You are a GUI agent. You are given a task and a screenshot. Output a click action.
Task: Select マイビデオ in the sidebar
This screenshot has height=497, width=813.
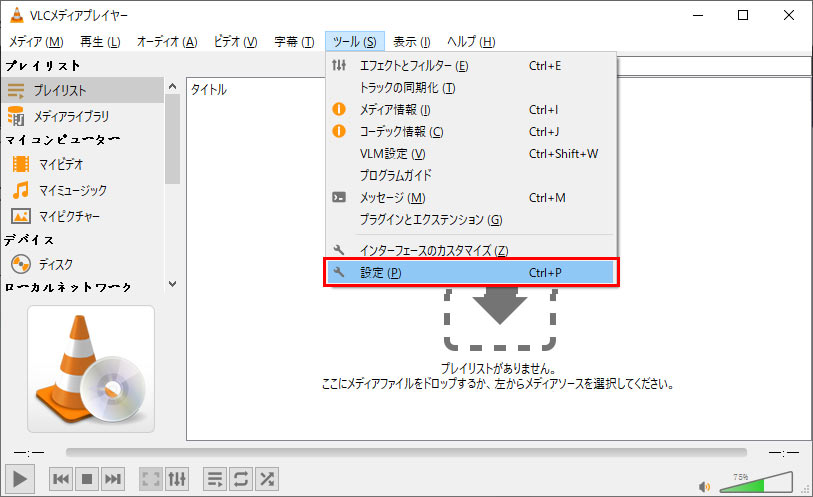61,164
